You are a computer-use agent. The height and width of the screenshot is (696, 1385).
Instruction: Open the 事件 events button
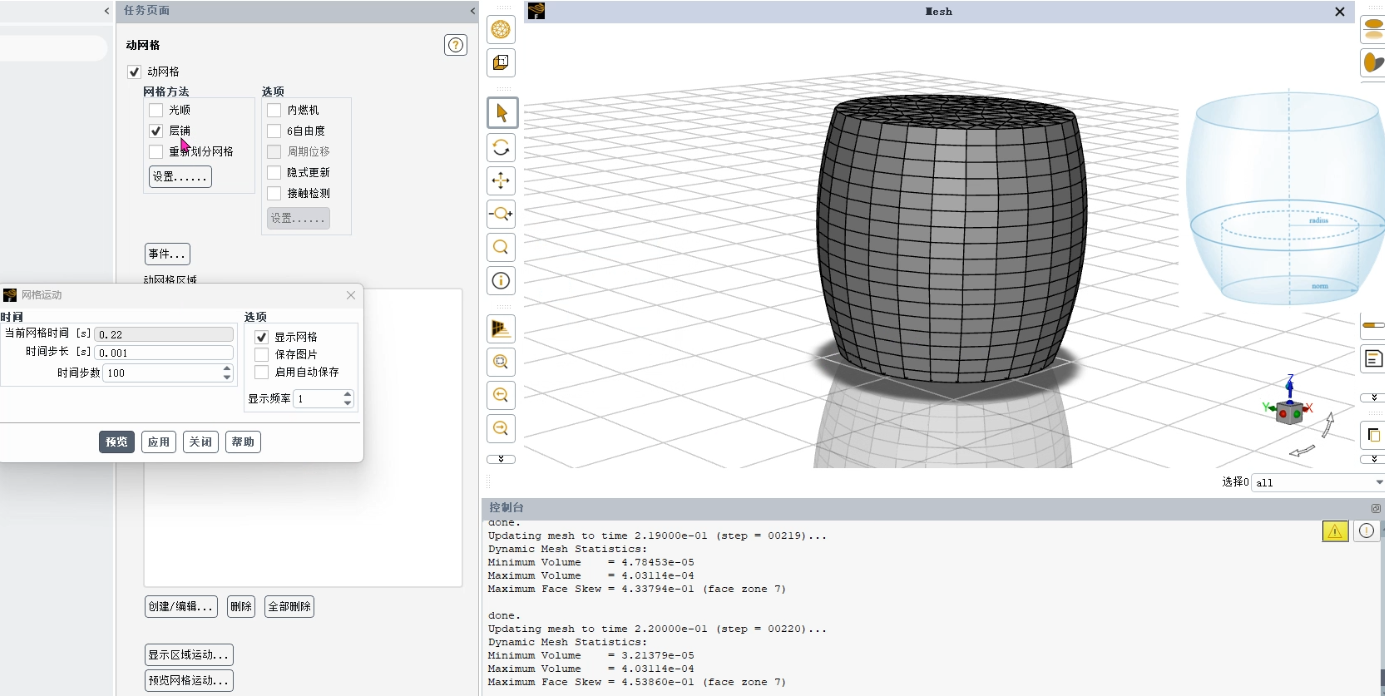click(x=167, y=254)
